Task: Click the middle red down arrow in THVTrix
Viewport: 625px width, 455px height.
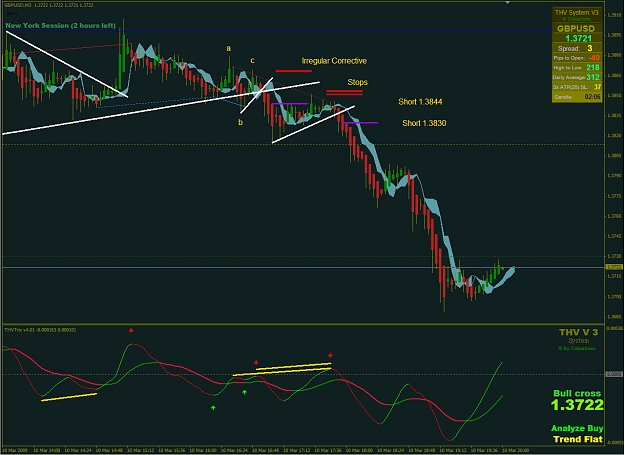Action: [256, 362]
